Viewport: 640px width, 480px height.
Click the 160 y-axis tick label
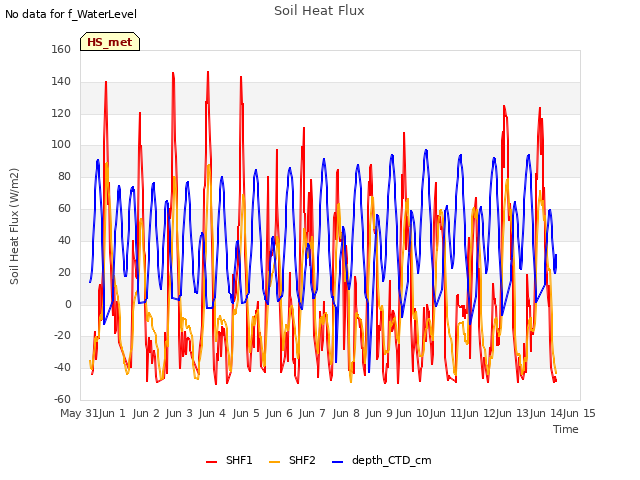pyautogui.click(x=61, y=49)
